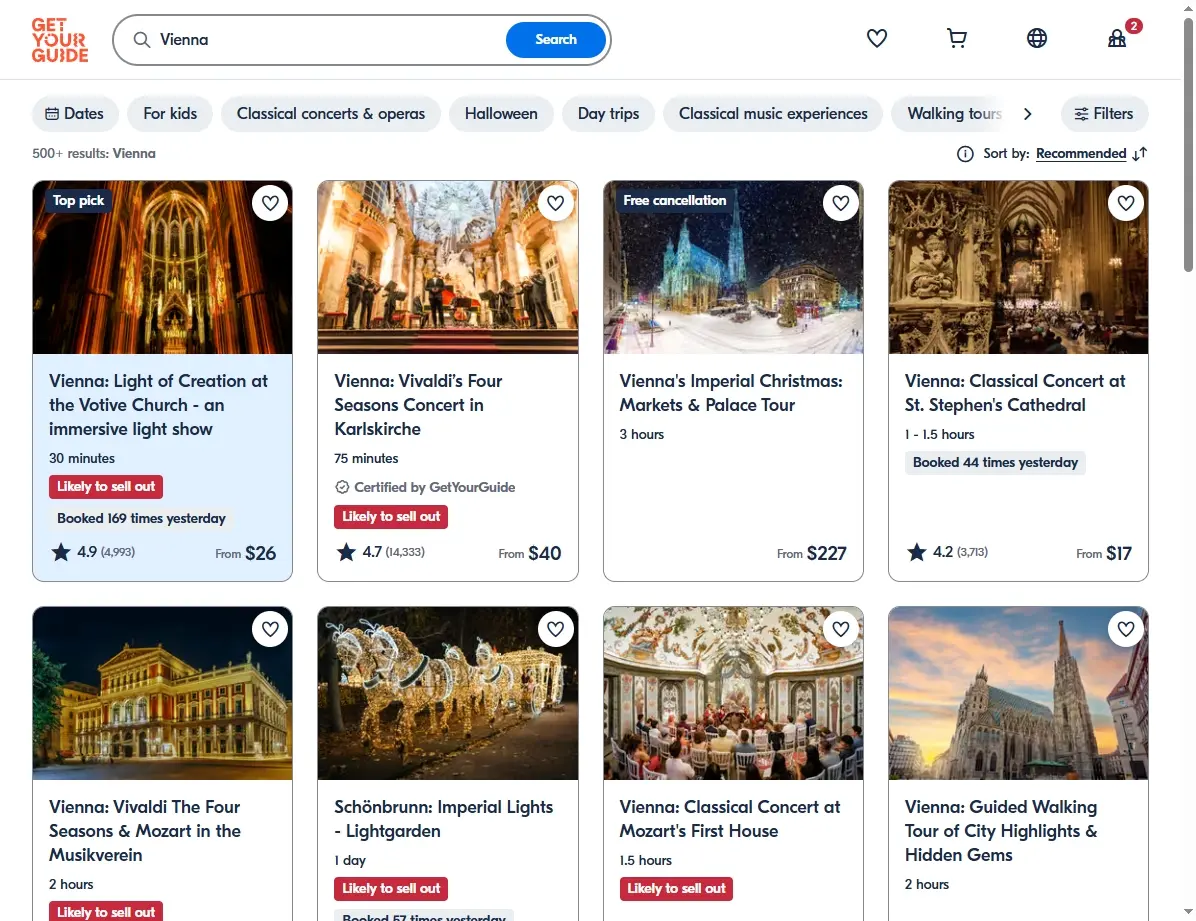The width and height of the screenshot is (1196, 921).
Task: Save Vivaldi's Four Seasons Karlskirche to wishlist
Action: (x=555, y=203)
